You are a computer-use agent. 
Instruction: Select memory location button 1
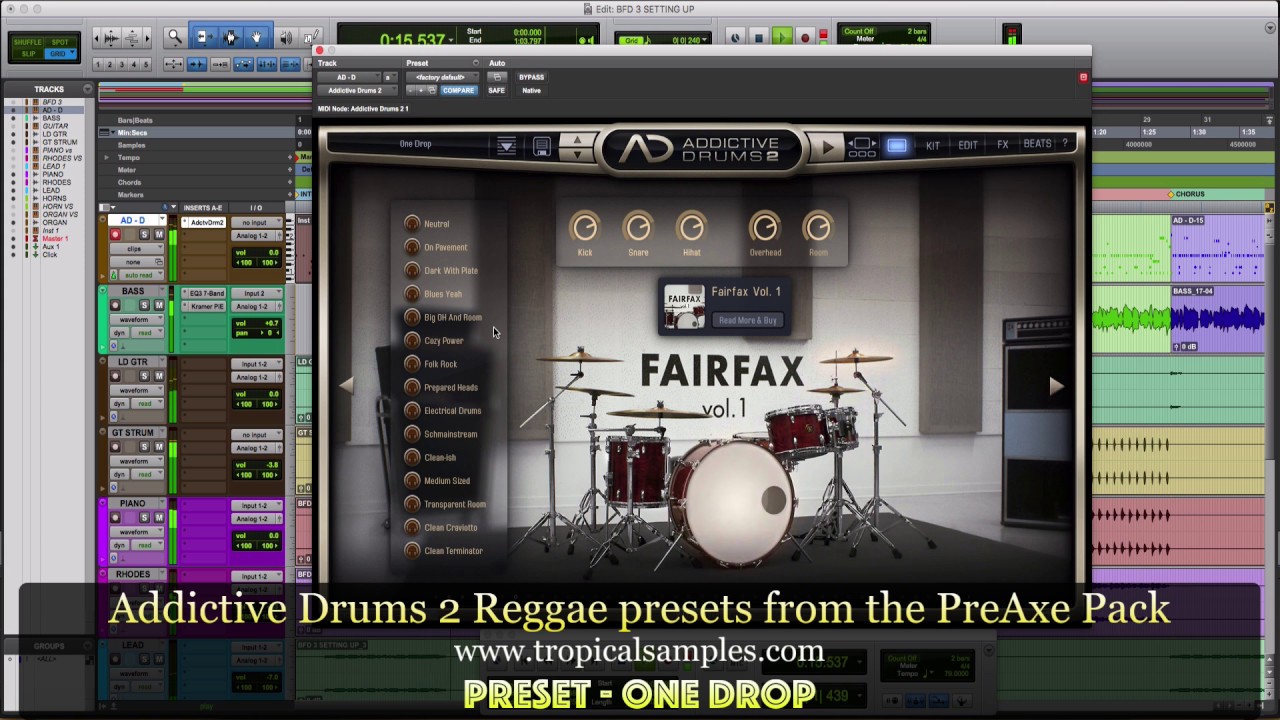point(98,65)
